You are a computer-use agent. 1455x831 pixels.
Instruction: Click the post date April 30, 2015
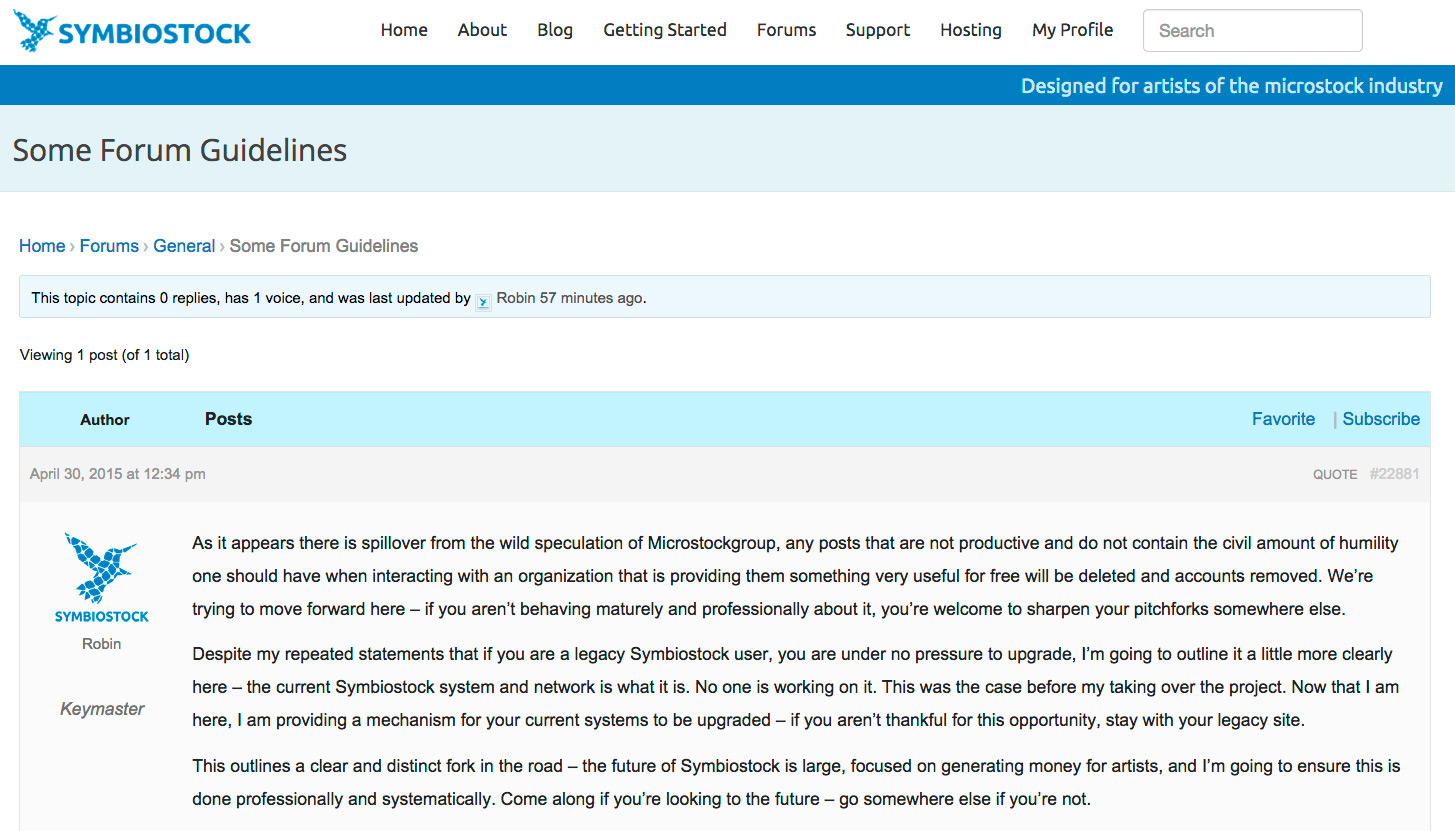coord(118,474)
